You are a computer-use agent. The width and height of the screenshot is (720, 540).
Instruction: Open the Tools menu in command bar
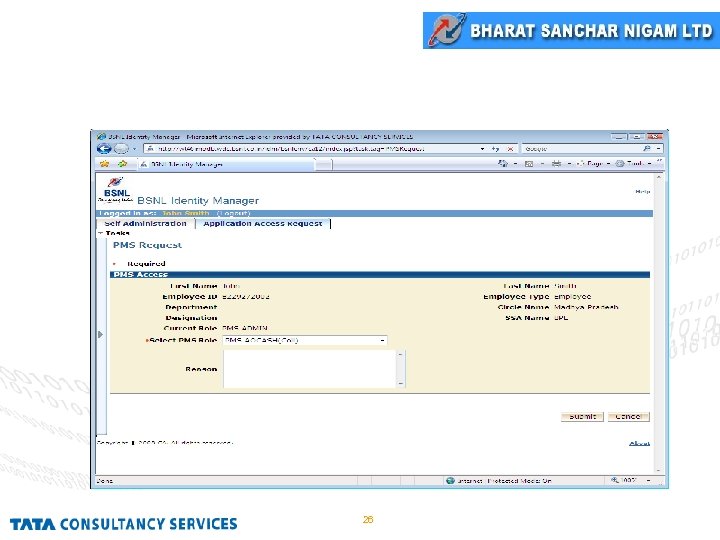(x=634, y=163)
